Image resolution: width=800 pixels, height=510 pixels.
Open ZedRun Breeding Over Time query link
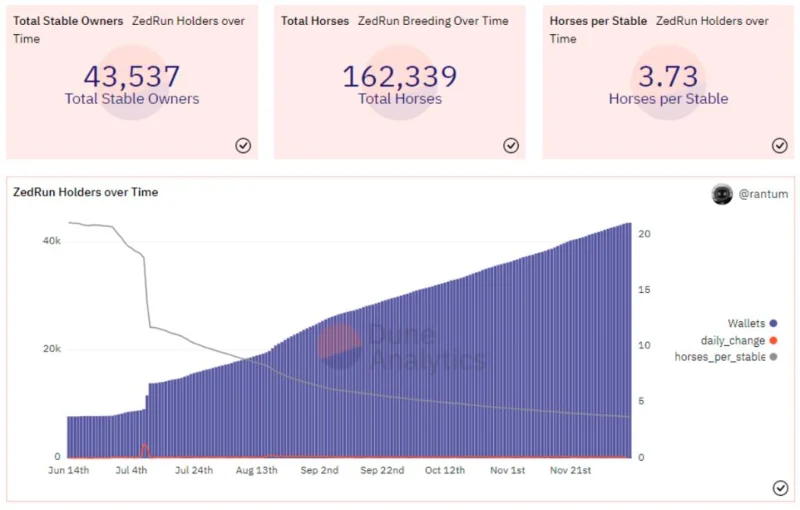(433, 21)
